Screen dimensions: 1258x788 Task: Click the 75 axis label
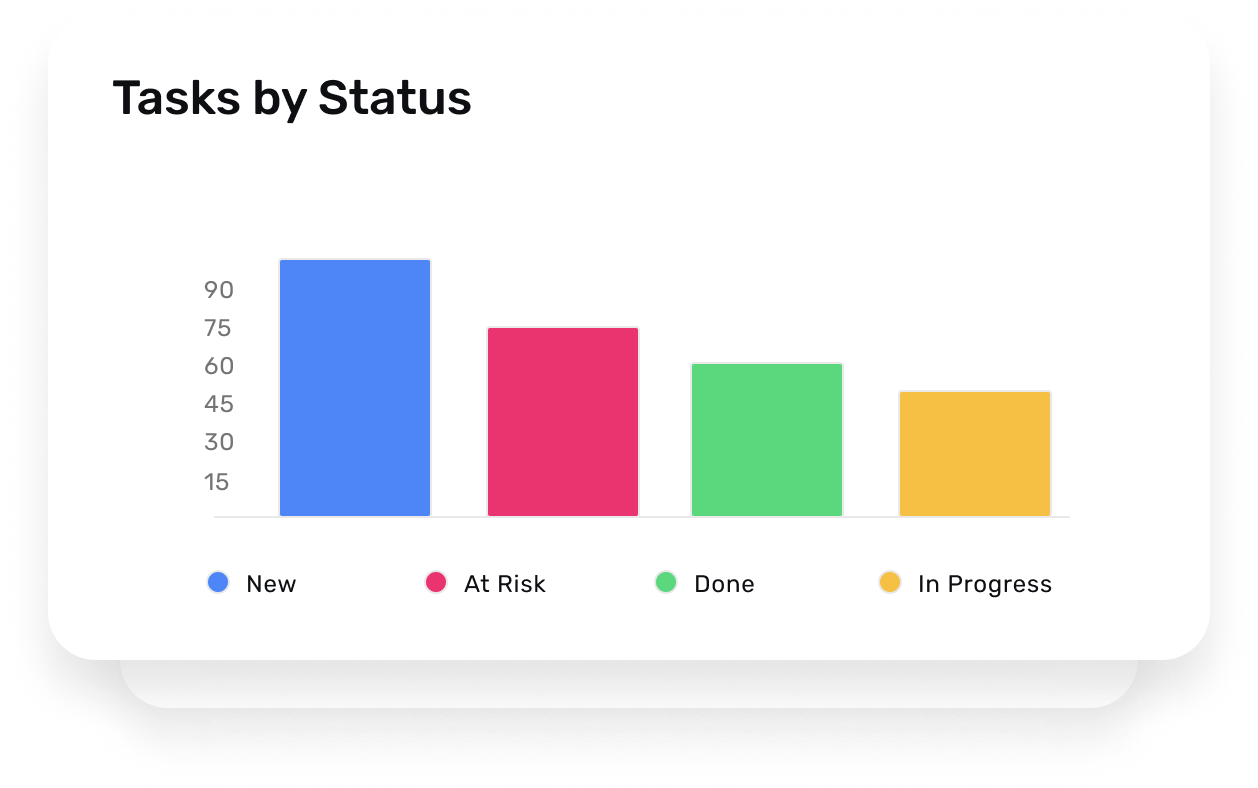click(218, 328)
